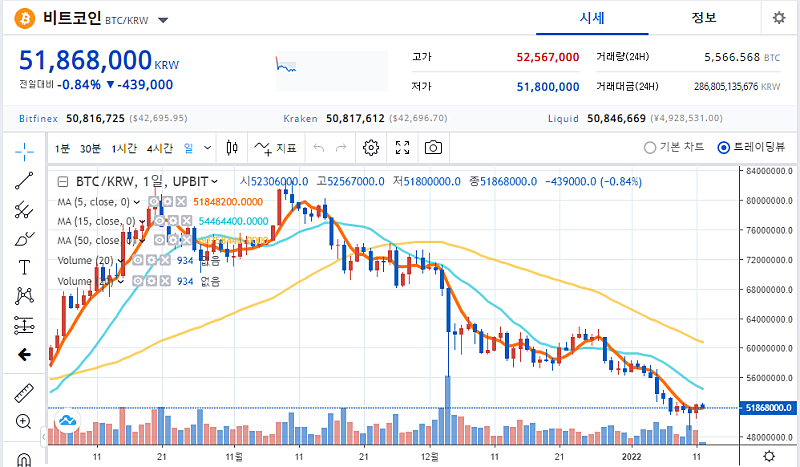Screen dimensions: 800x467
Task: Select the 1분 interval
Action: 62,149
